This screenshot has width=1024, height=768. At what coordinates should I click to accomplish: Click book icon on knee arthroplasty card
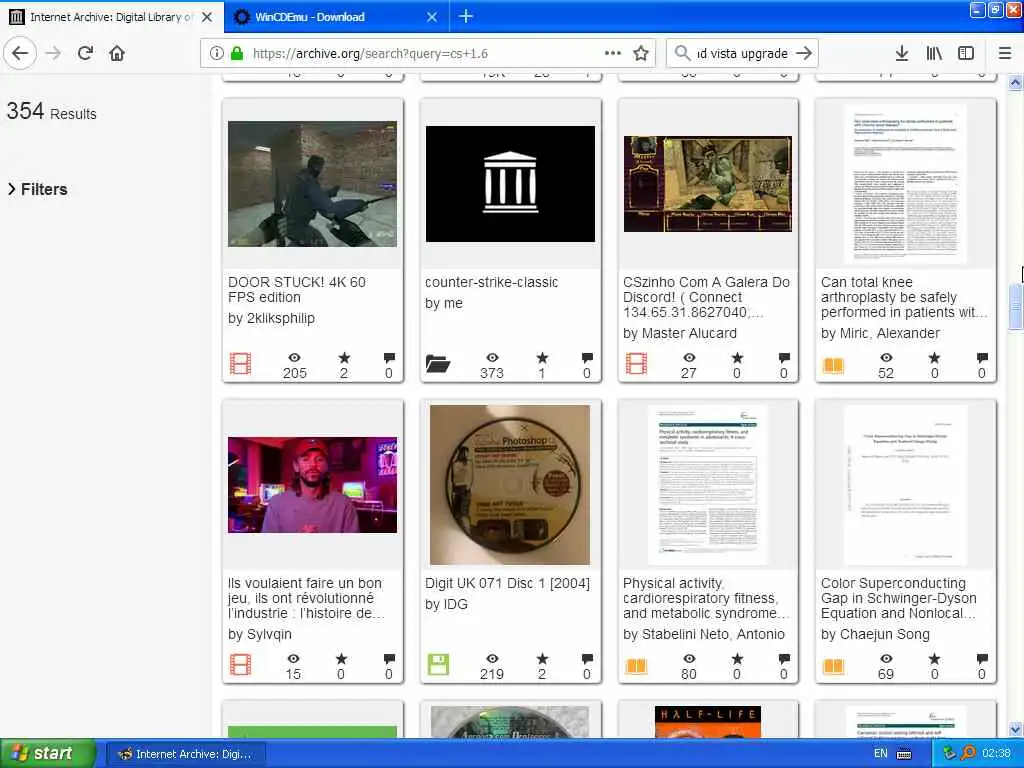[x=833, y=365]
